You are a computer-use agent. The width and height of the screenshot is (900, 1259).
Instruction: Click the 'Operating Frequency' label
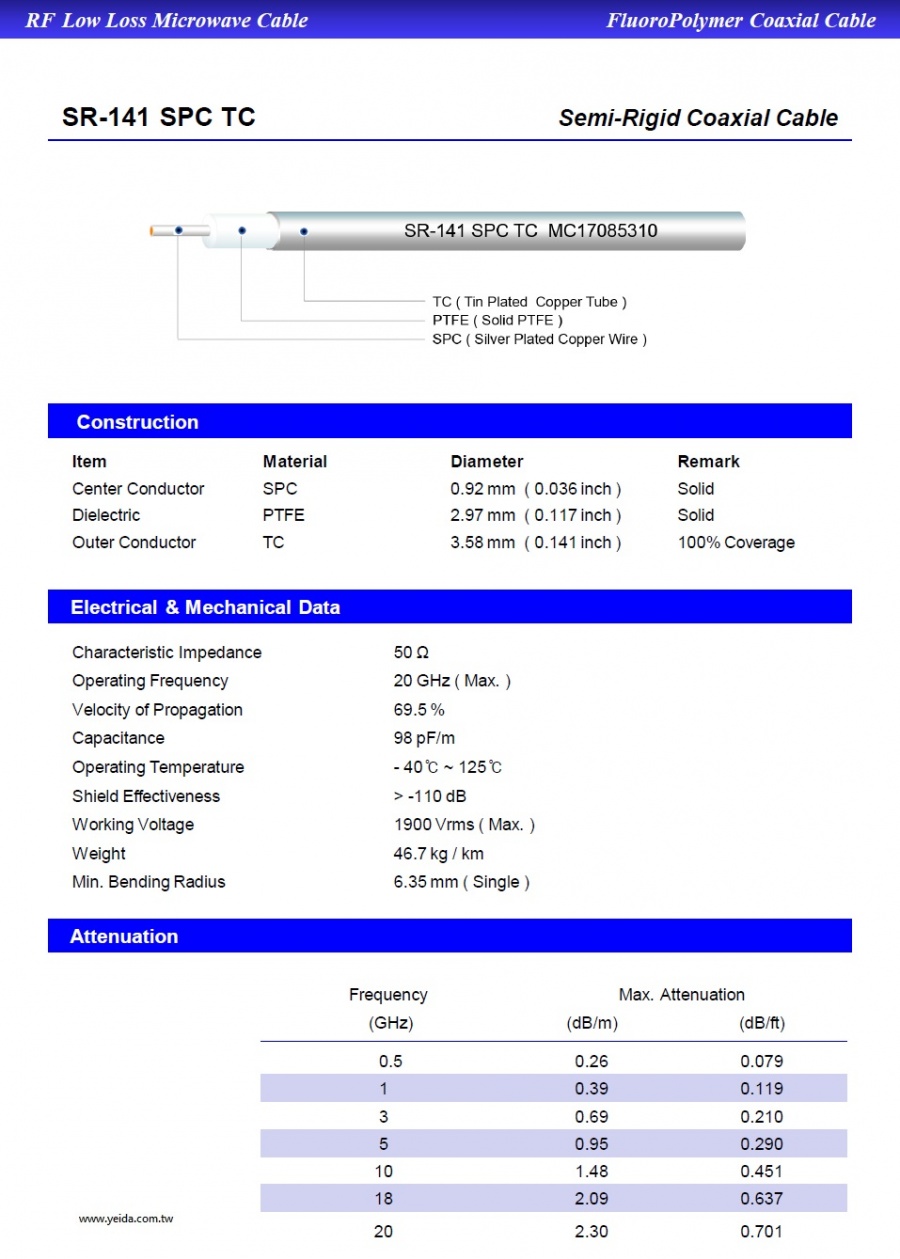pos(150,681)
